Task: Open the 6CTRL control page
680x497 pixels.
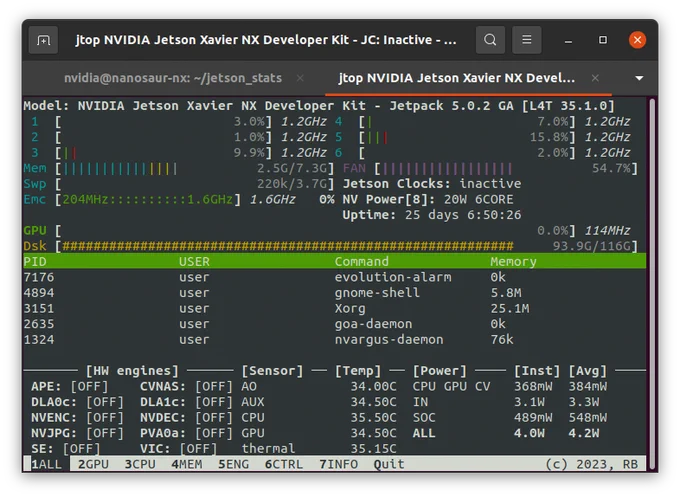Action: (x=284, y=464)
